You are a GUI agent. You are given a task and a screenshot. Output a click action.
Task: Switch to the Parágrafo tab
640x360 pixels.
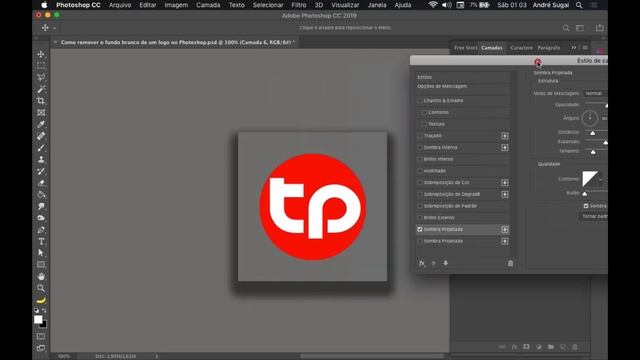tap(549, 48)
